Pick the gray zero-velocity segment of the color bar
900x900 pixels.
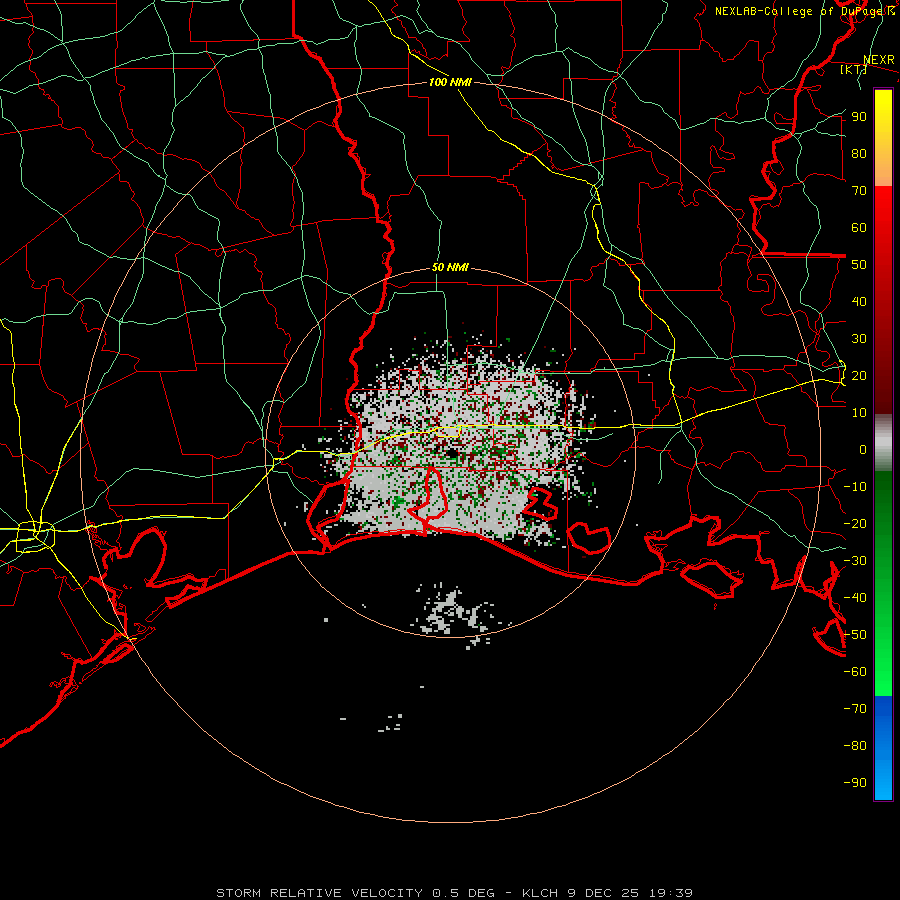coord(883,443)
